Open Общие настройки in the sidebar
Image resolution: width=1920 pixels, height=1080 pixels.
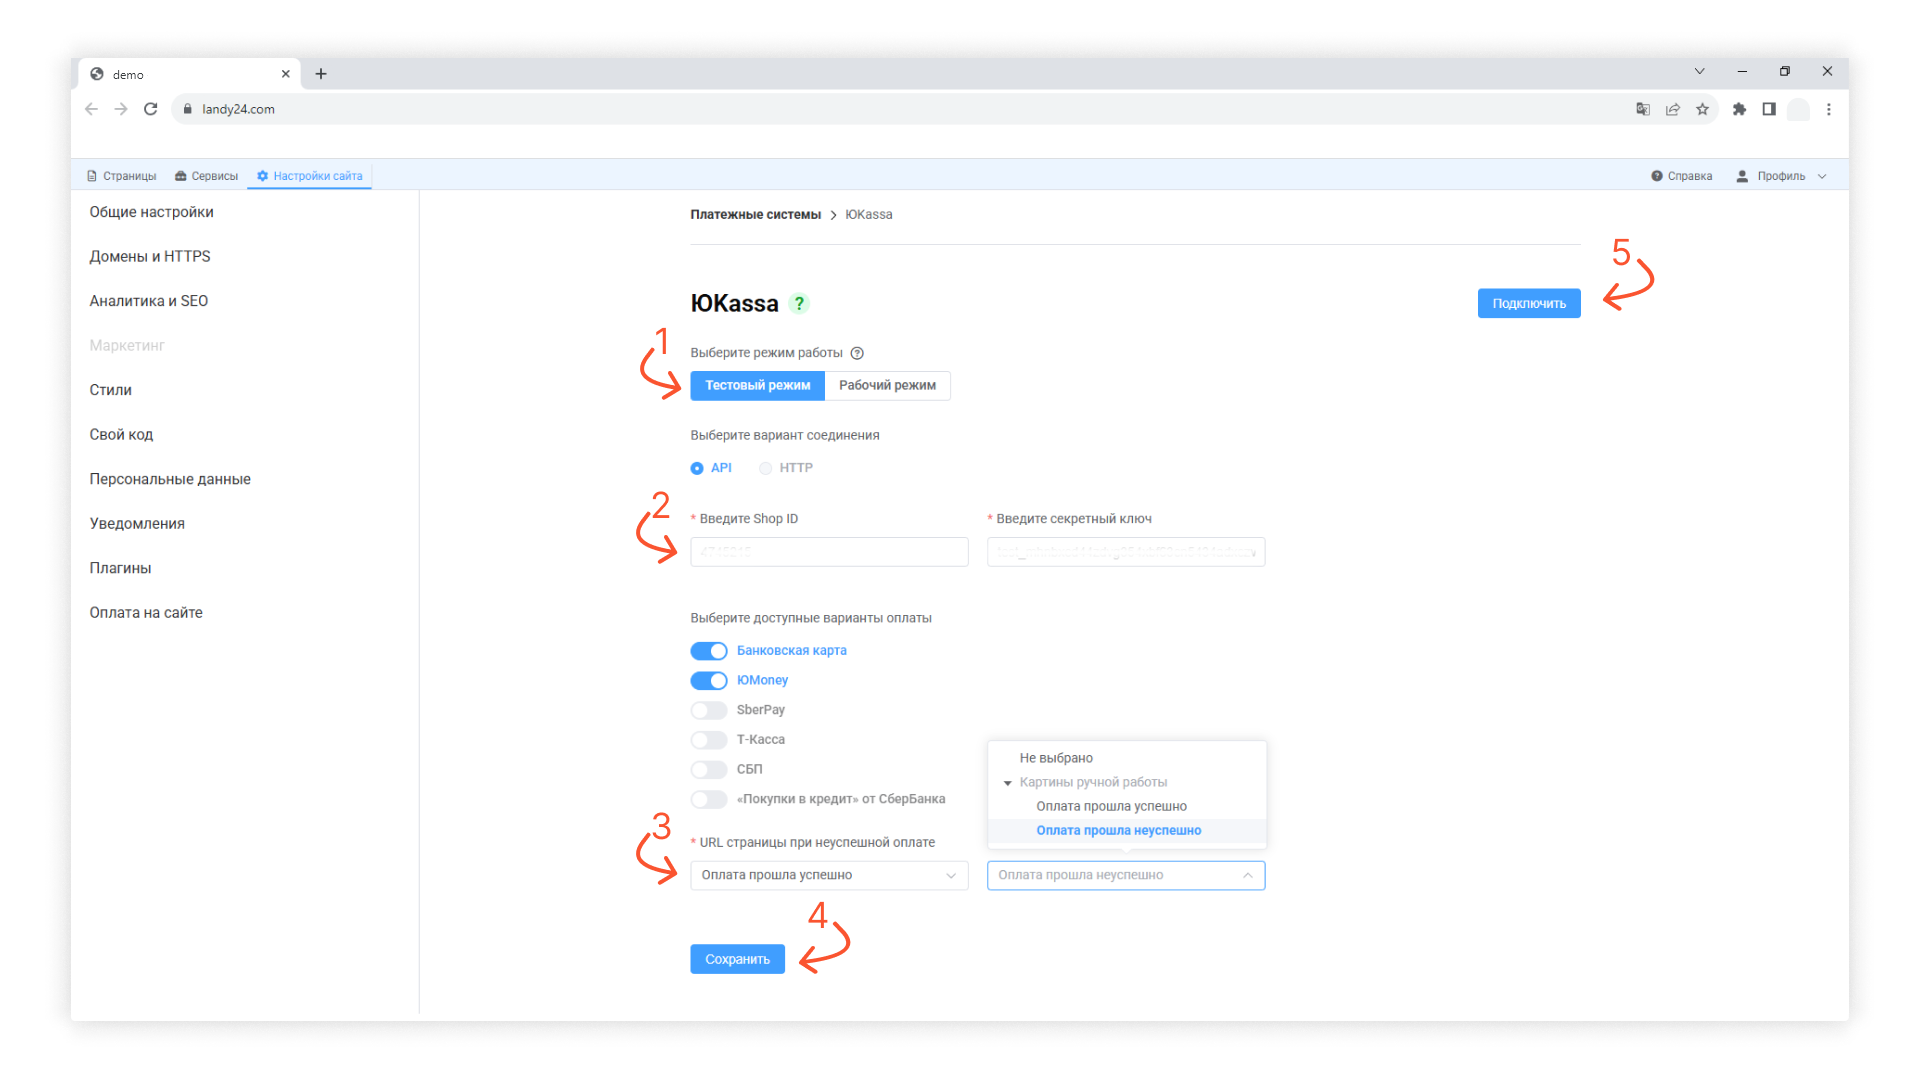tap(152, 212)
